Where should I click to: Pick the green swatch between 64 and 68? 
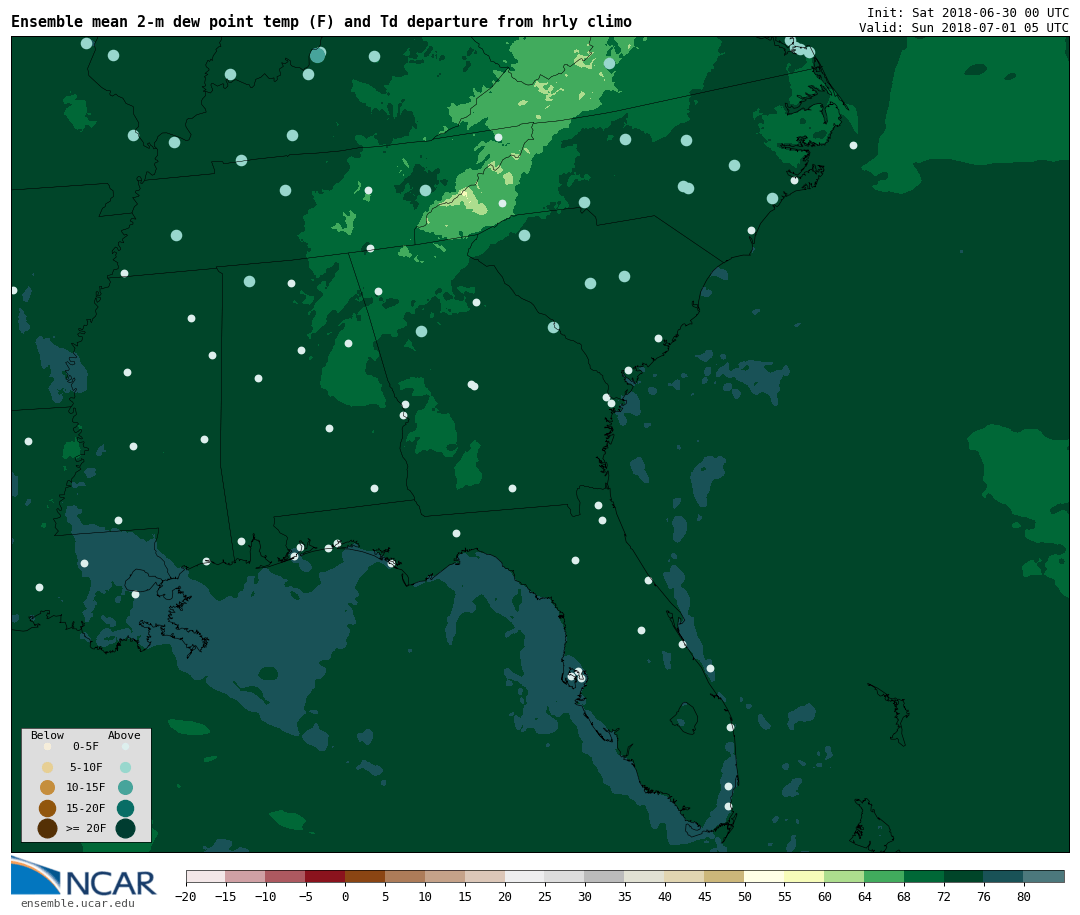[884, 876]
